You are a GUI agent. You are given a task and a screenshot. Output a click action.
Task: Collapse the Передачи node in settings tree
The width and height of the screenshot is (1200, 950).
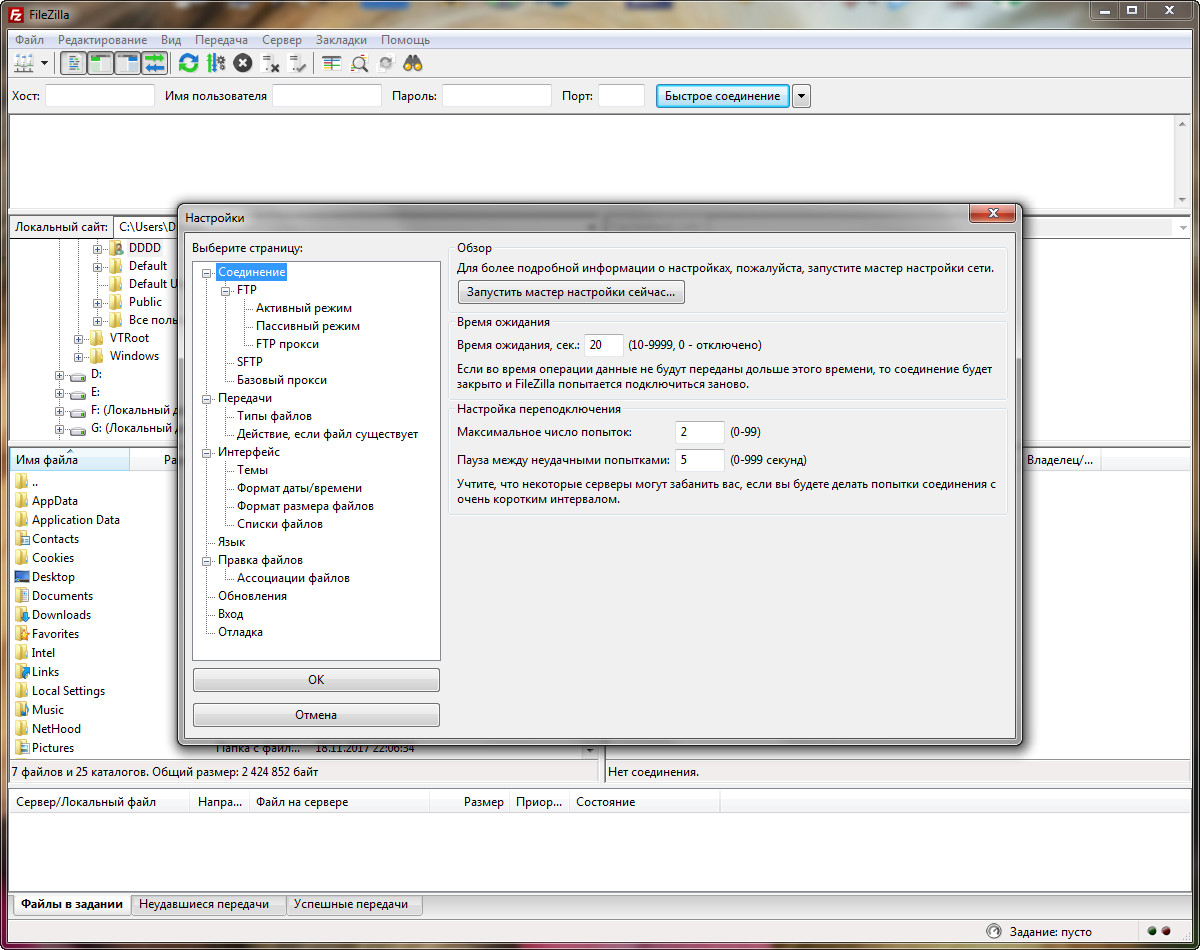click(207, 398)
